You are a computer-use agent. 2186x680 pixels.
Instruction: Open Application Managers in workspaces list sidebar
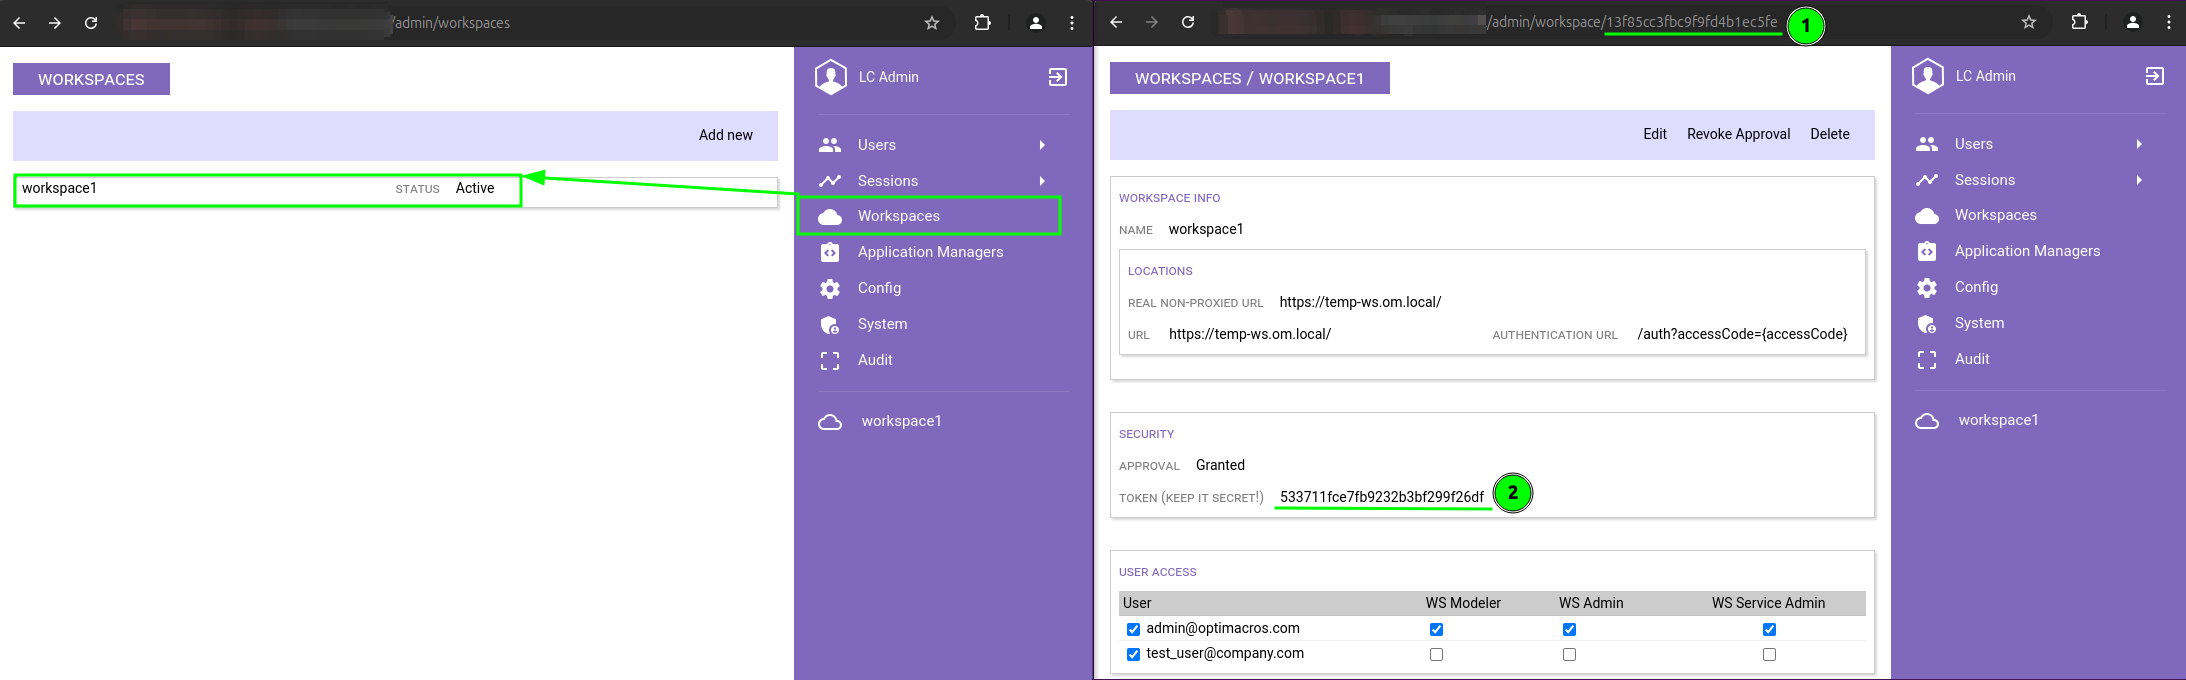coord(931,252)
